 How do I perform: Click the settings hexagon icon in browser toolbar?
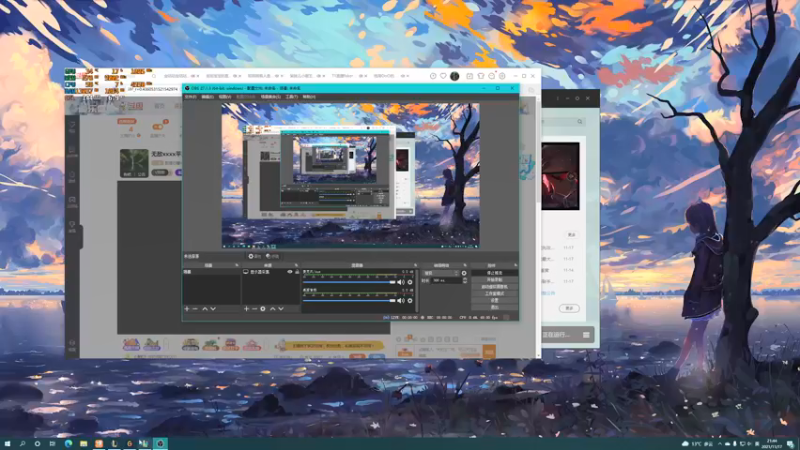click(502, 76)
